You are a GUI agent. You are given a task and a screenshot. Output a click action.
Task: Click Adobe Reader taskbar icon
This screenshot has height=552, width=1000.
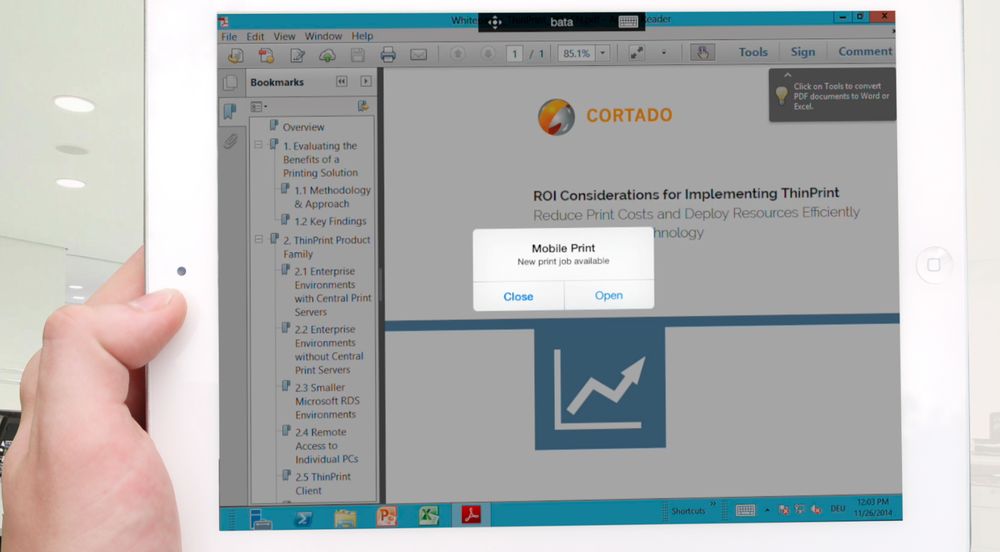(x=471, y=514)
